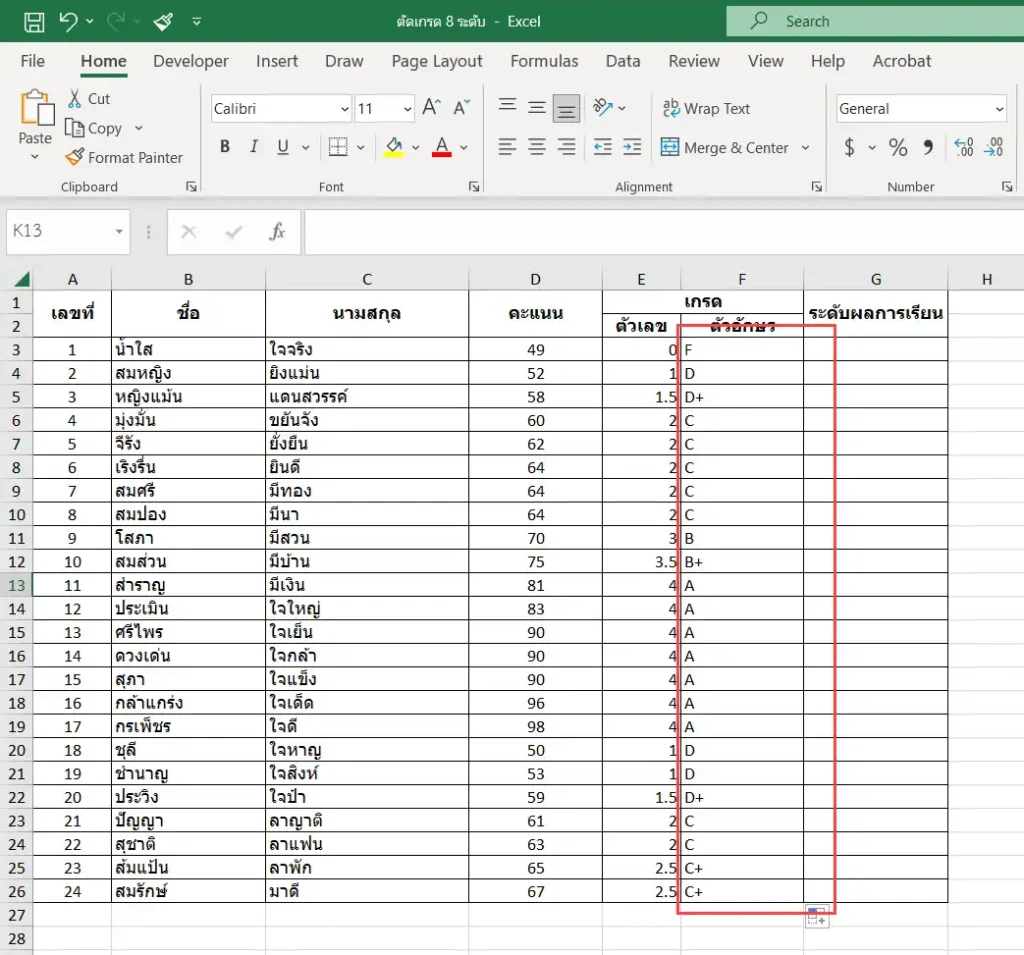Apply Comma Style format
Image resolution: width=1024 pixels, height=955 pixels.
[x=928, y=147]
